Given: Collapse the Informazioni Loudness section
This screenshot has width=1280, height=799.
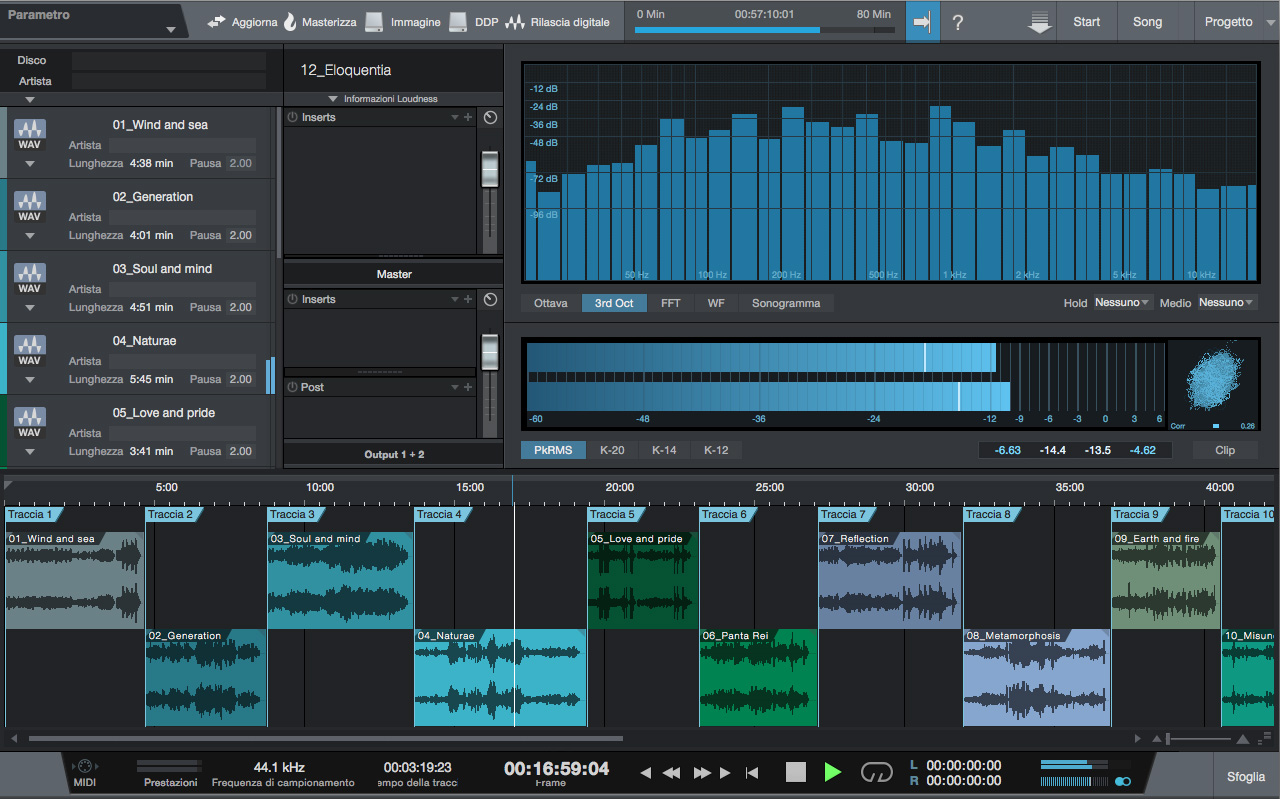Looking at the screenshot, I should (x=333, y=99).
